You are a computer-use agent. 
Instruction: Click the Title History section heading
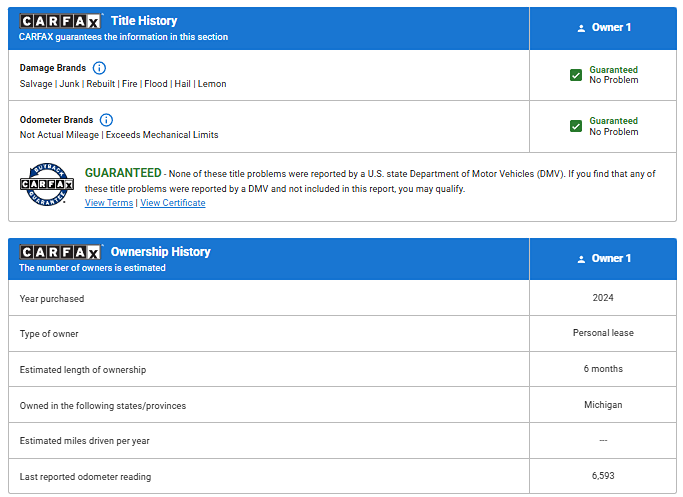(144, 21)
